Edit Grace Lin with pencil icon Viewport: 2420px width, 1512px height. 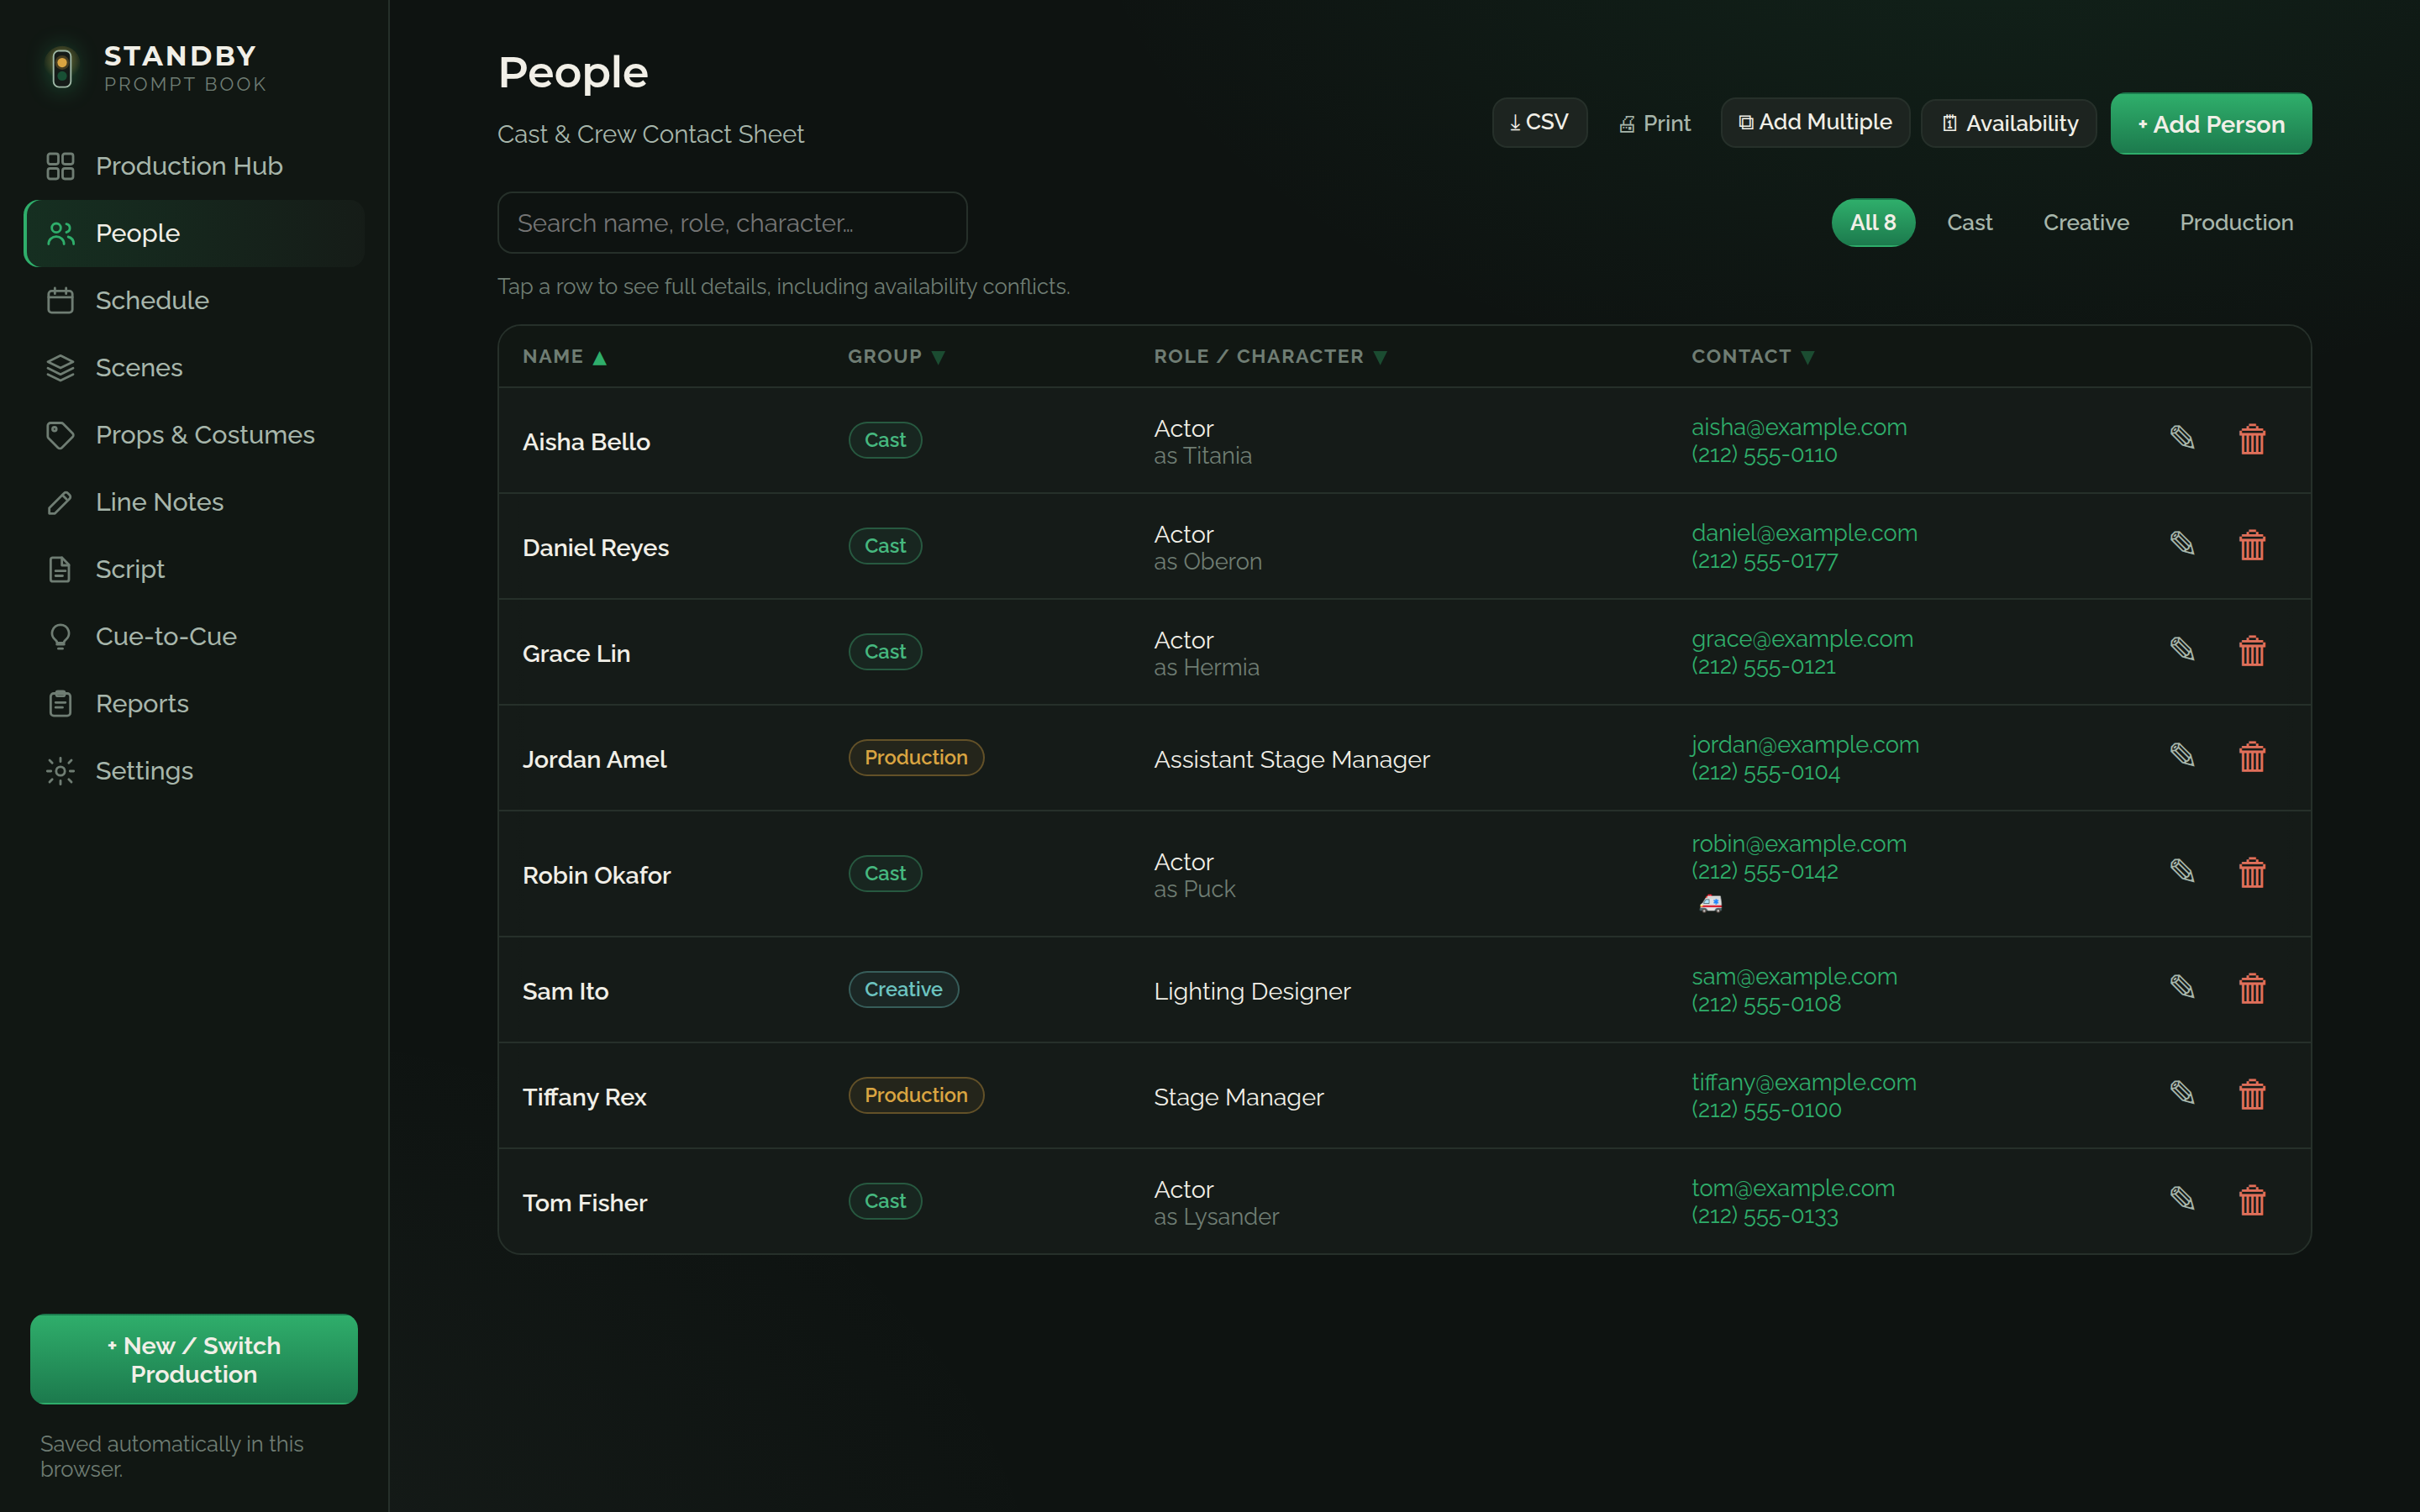coord(2182,650)
